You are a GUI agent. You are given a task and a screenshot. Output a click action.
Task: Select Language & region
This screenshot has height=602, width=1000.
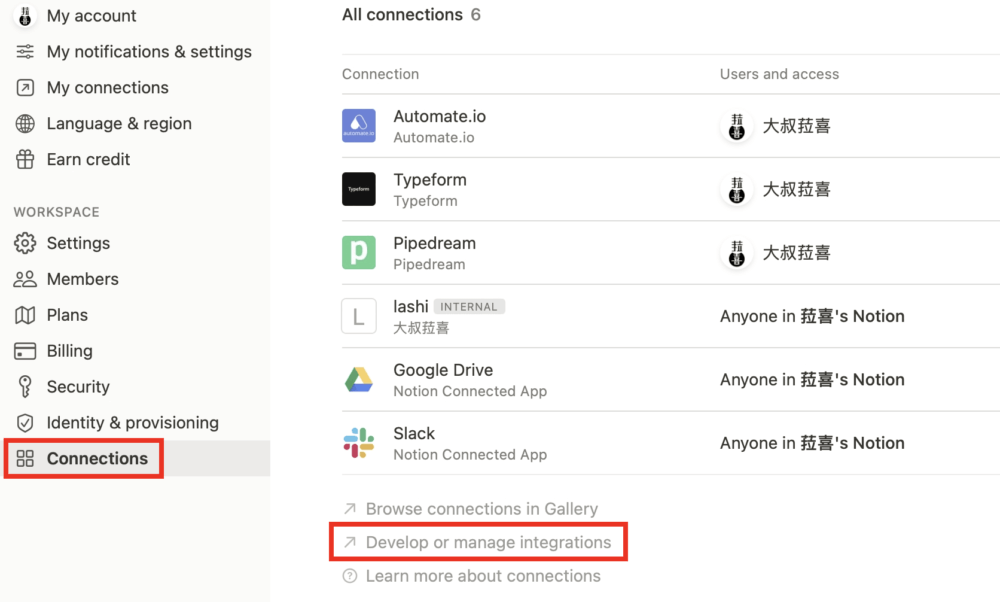click(119, 124)
